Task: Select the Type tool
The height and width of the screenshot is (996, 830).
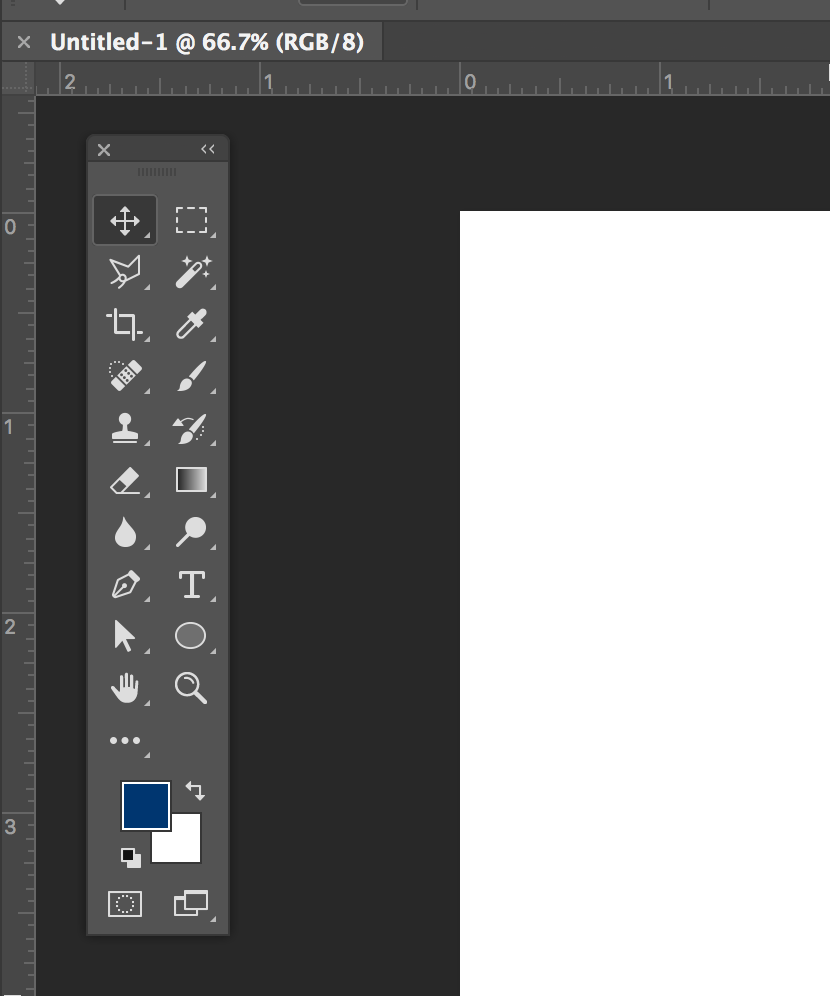Action: pos(191,584)
